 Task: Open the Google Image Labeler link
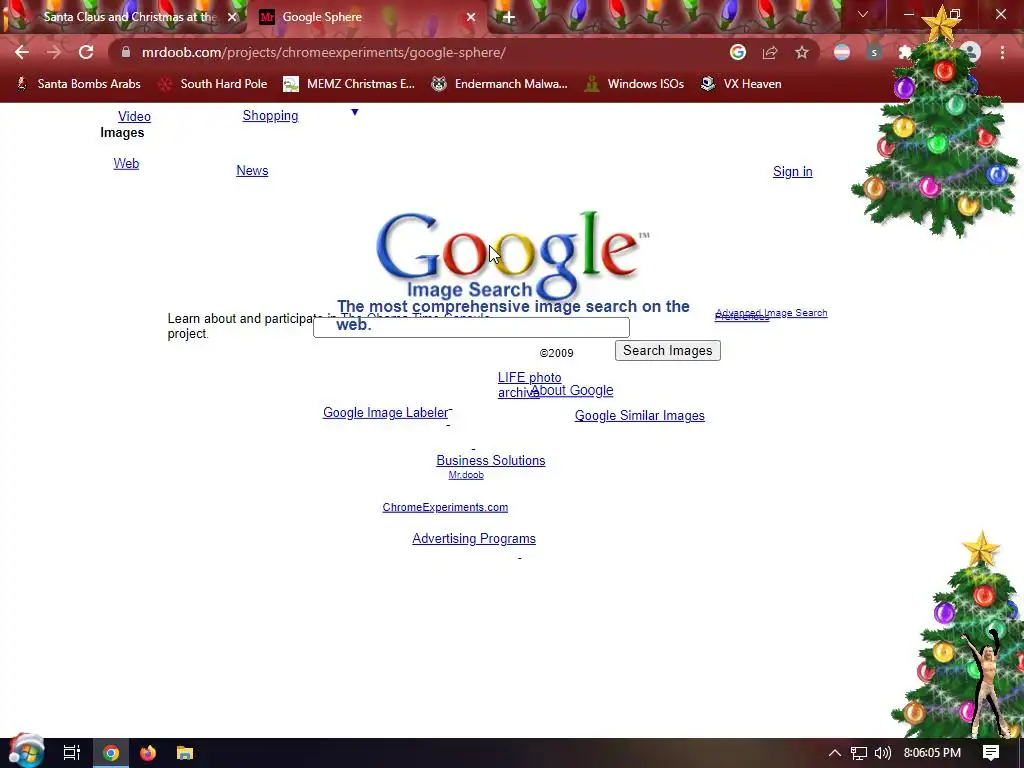coord(386,413)
